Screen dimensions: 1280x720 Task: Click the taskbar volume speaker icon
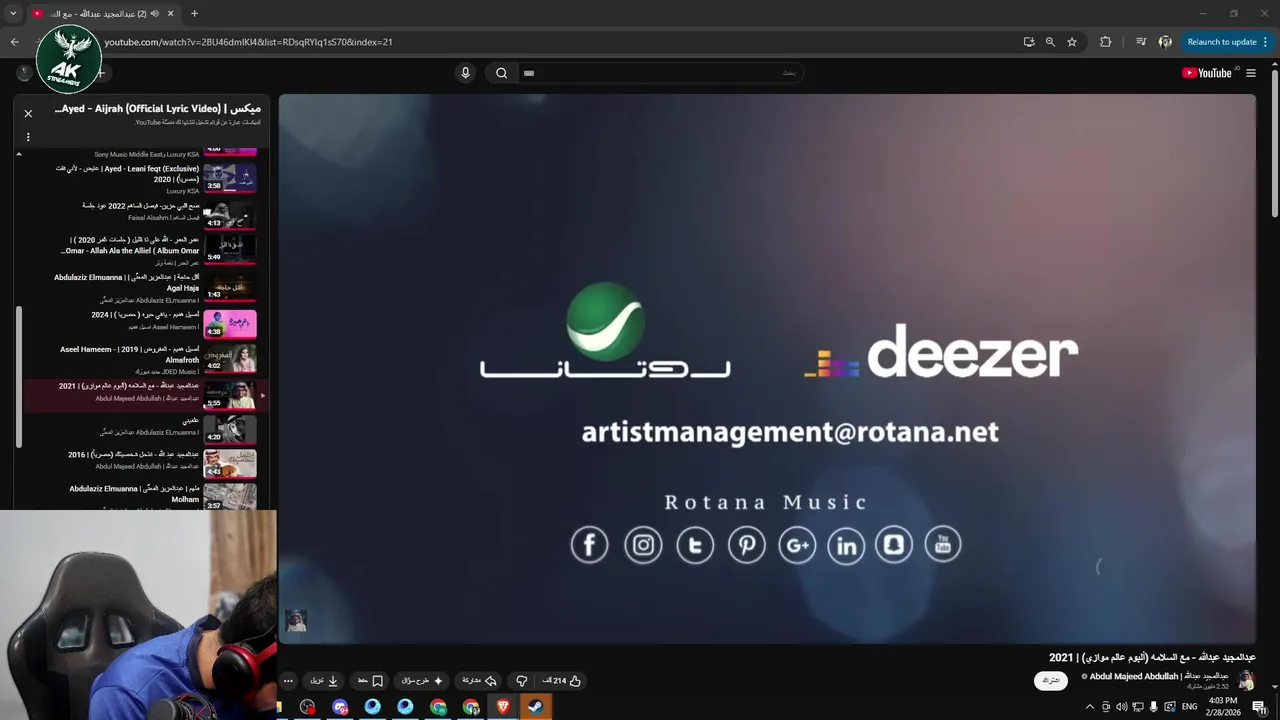1122,707
